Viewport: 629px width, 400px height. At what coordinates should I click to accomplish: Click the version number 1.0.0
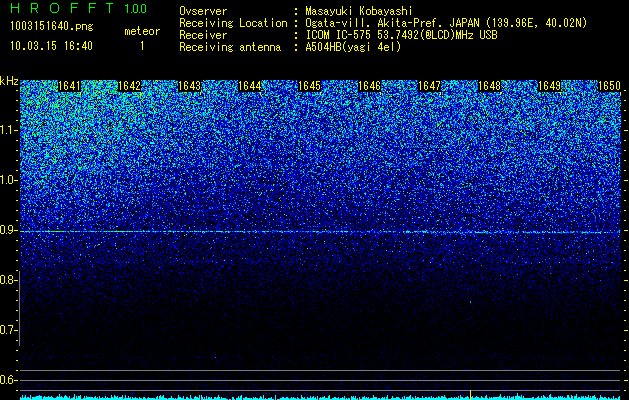(136, 9)
